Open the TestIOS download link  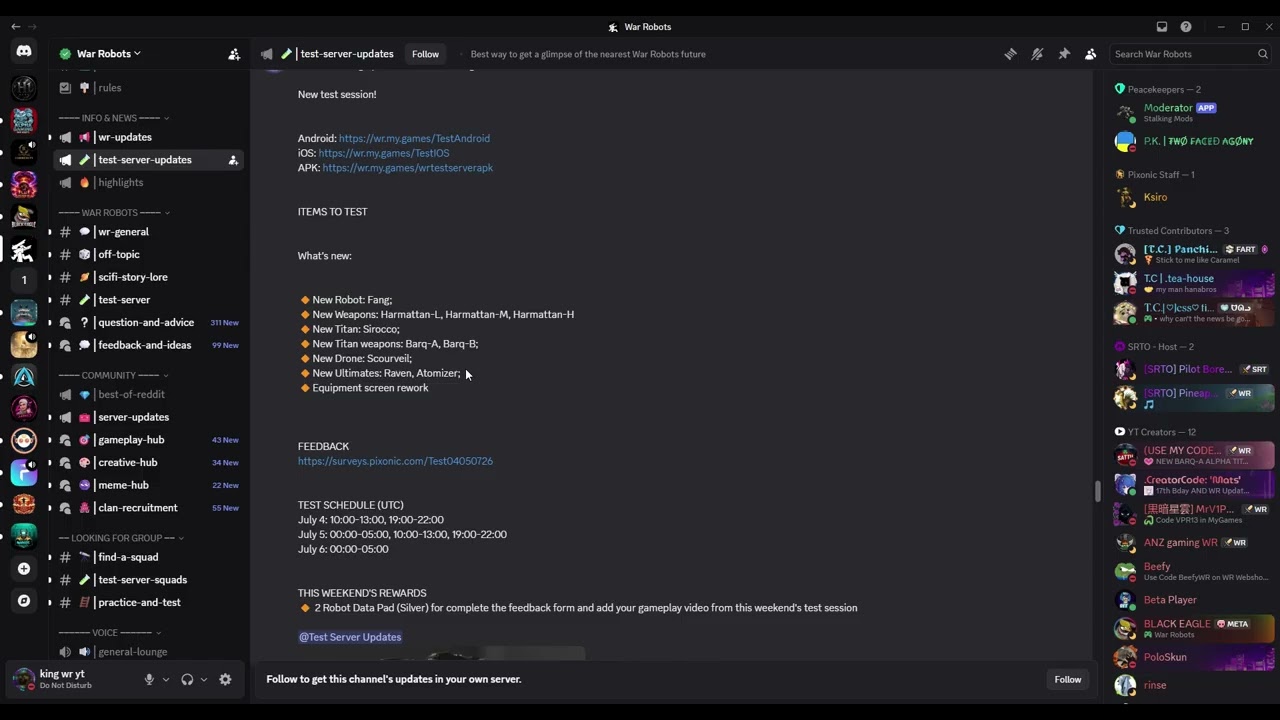tap(384, 153)
